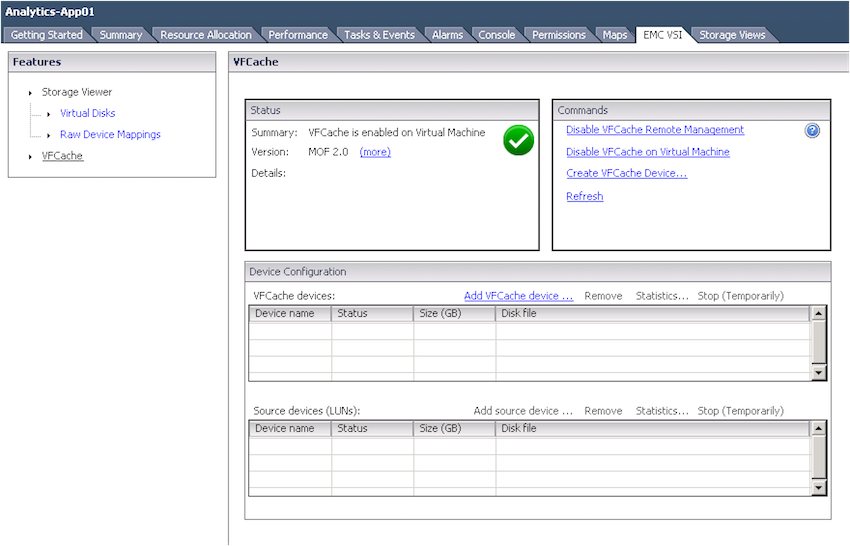The width and height of the screenshot is (850, 546).
Task: Click Disable VFCache on Virtual Machine
Action: (648, 152)
